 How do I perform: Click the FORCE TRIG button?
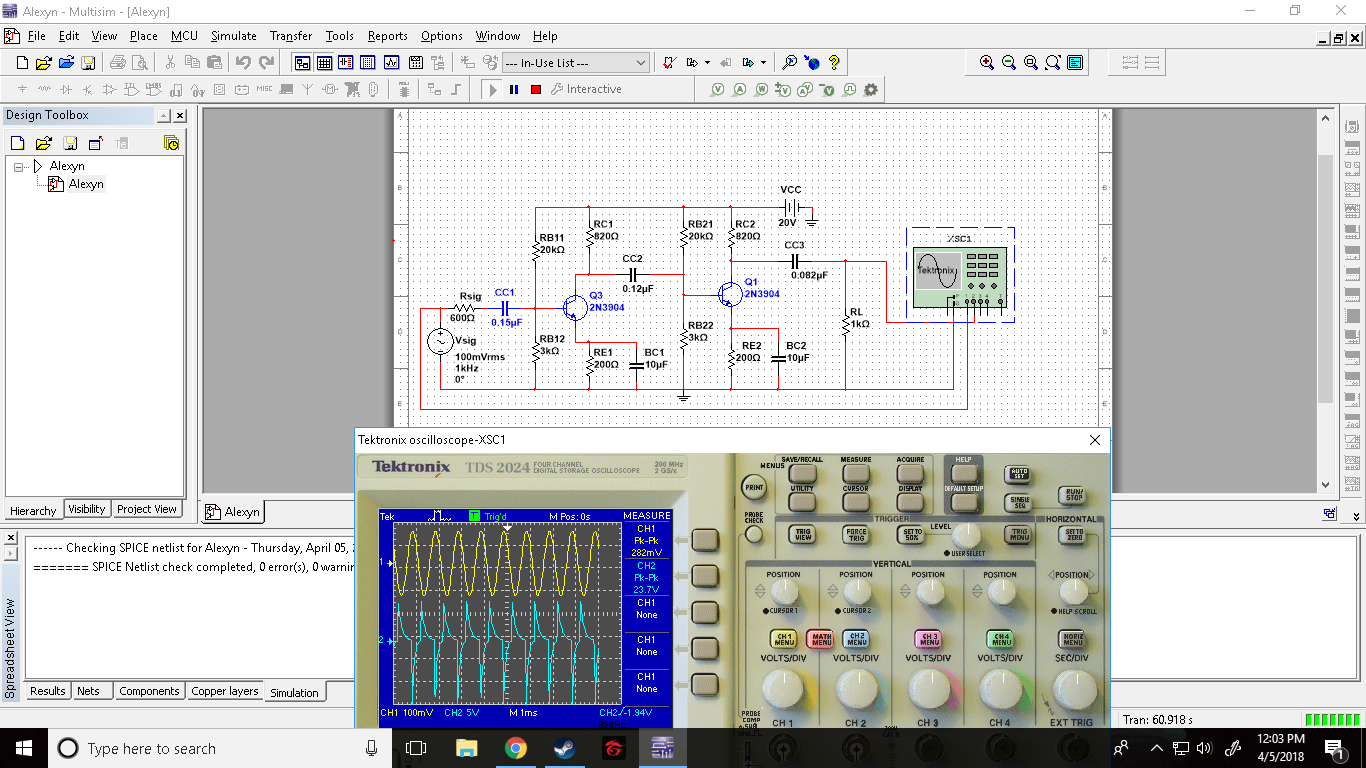pos(856,534)
